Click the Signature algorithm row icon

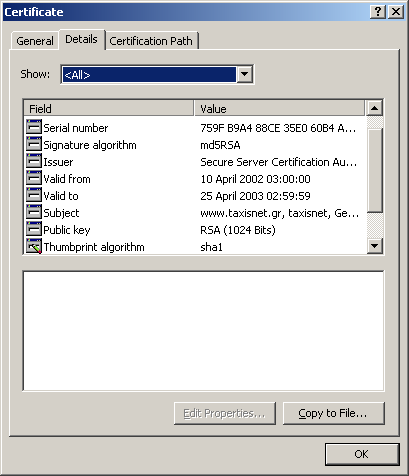tap(34, 144)
